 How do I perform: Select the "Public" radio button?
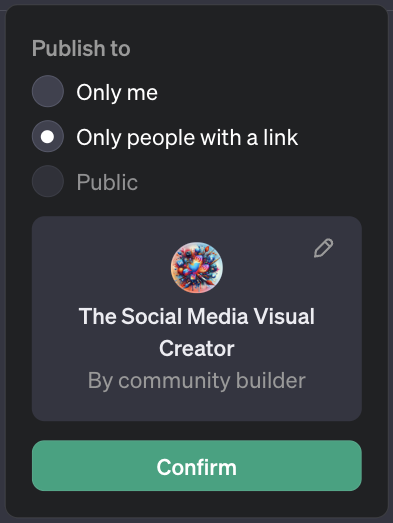48,181
